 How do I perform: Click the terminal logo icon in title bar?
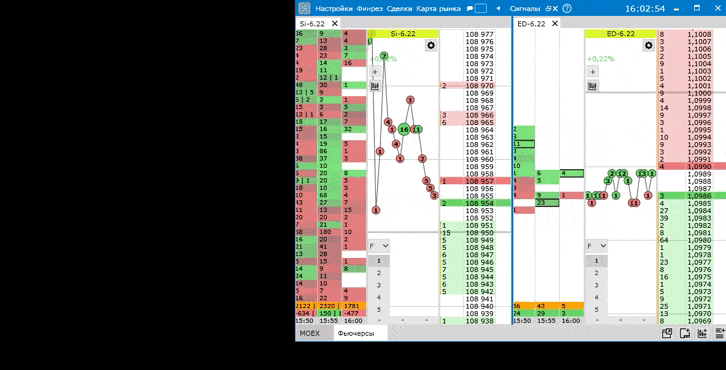point(304,8)
